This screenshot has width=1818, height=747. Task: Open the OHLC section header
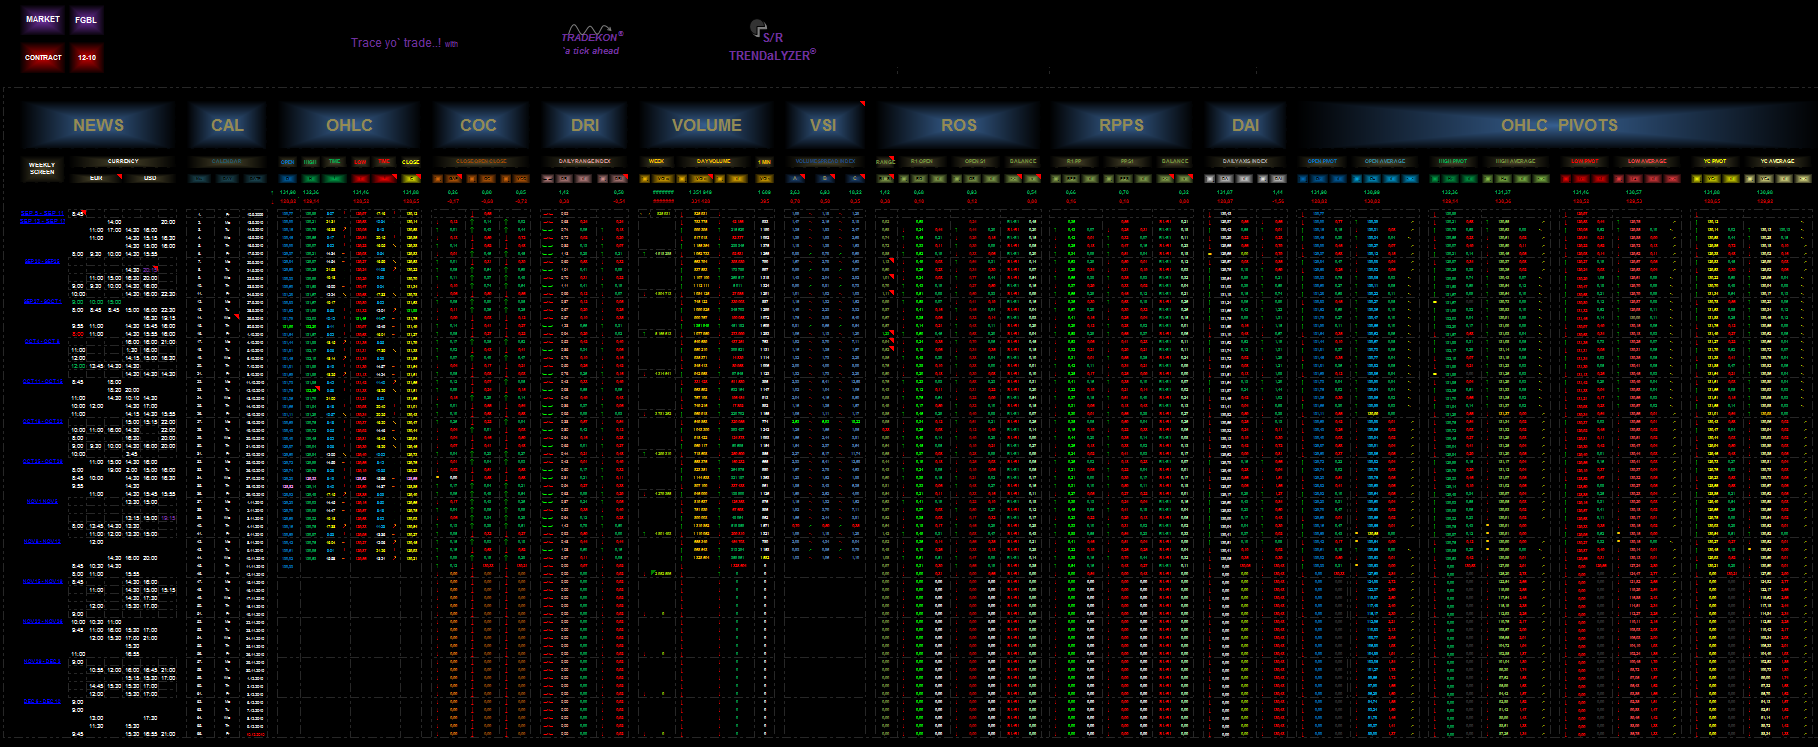[x=349, y=125]
